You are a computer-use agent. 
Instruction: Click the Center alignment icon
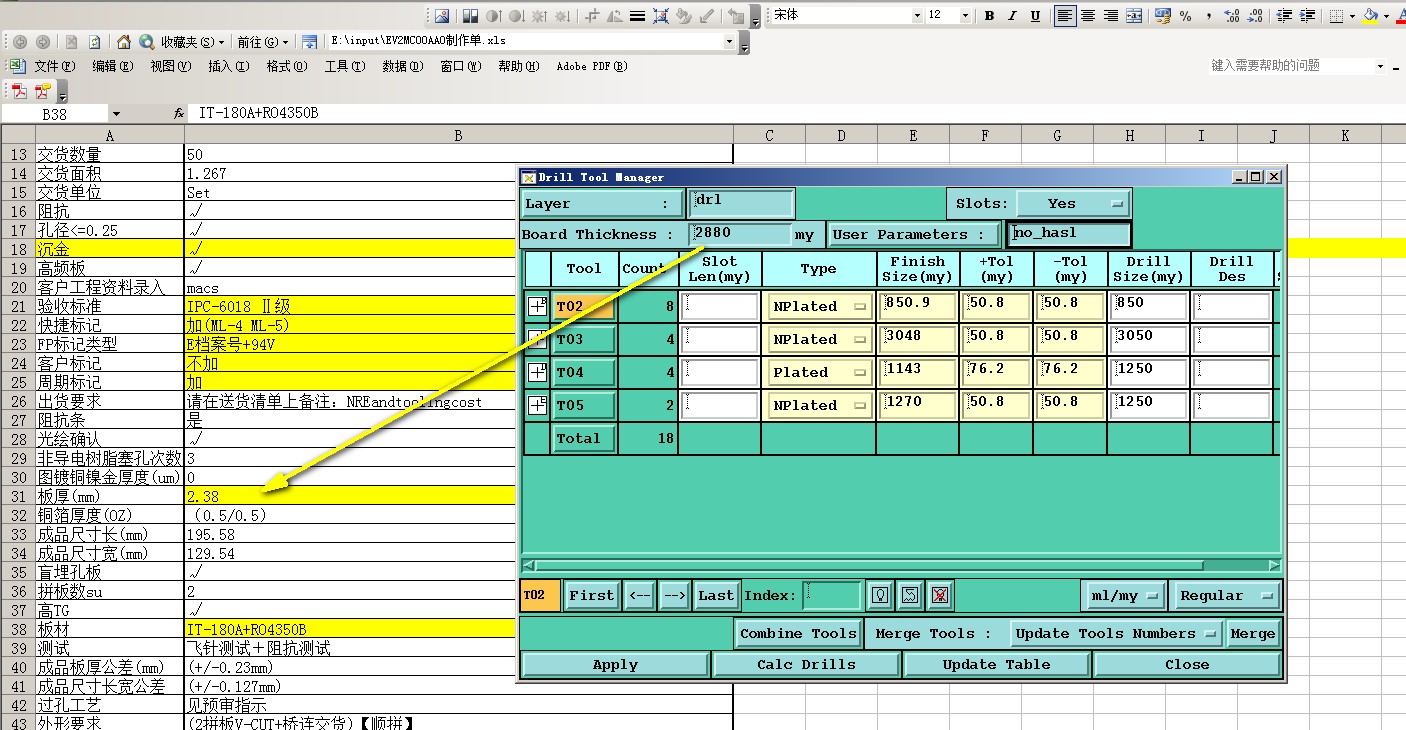(1088, 15)
